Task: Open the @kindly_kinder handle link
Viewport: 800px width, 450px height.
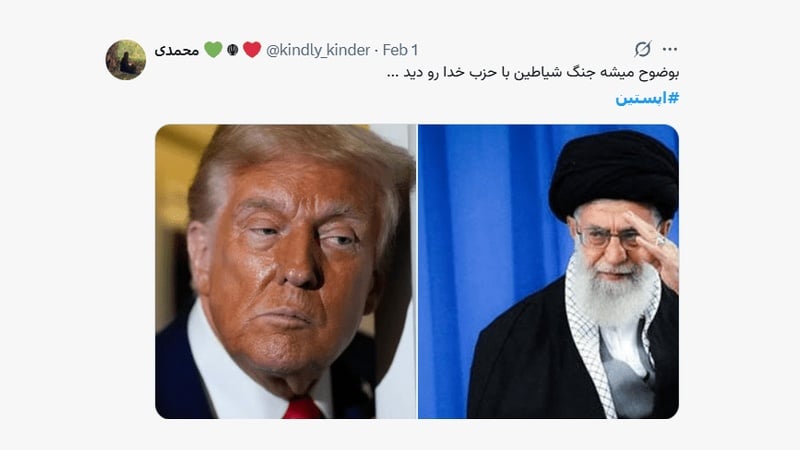Action: pos(318,50)
